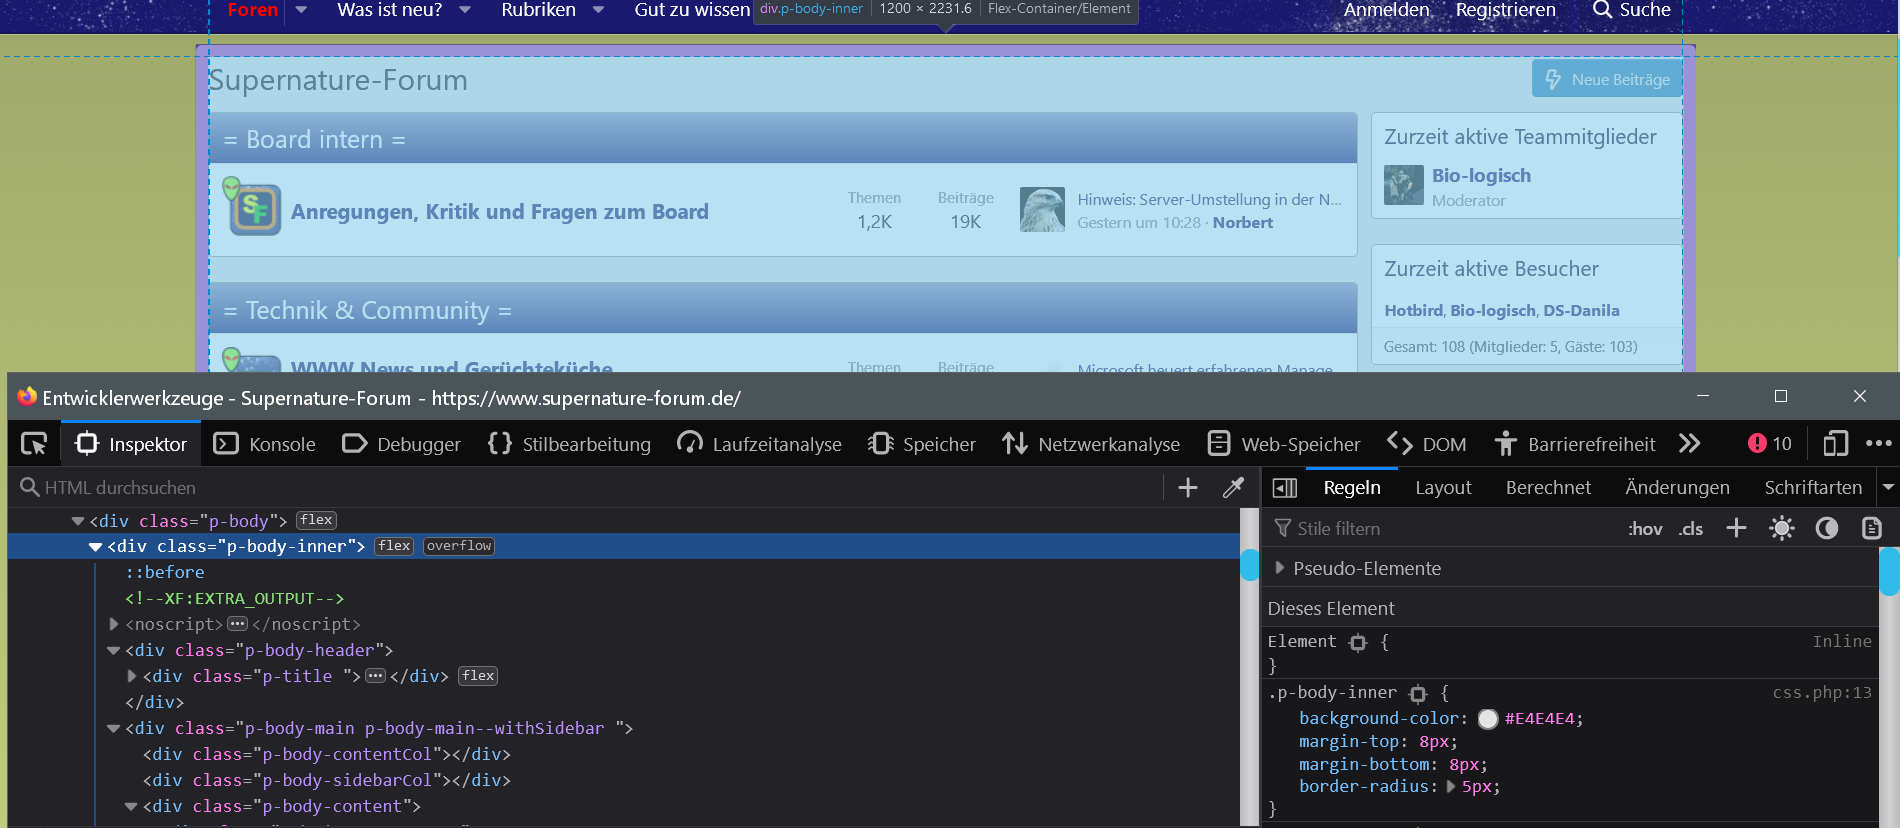Image resolution: width=1900 pixels, height=828 pixels.
Task: Open the Layout sidebar tab
Action: 1442,487
